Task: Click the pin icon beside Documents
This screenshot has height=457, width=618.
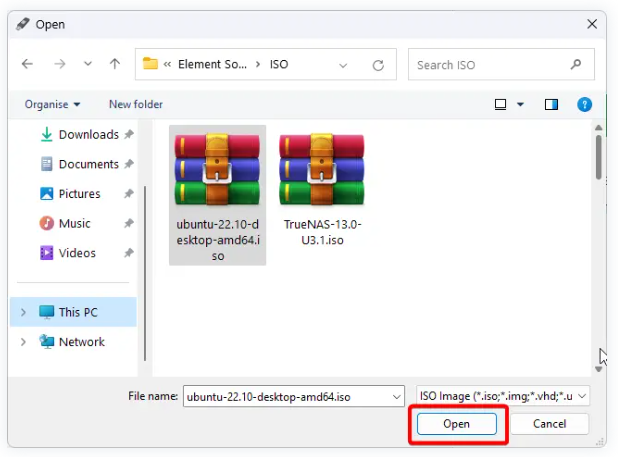Action: (128, 164)
